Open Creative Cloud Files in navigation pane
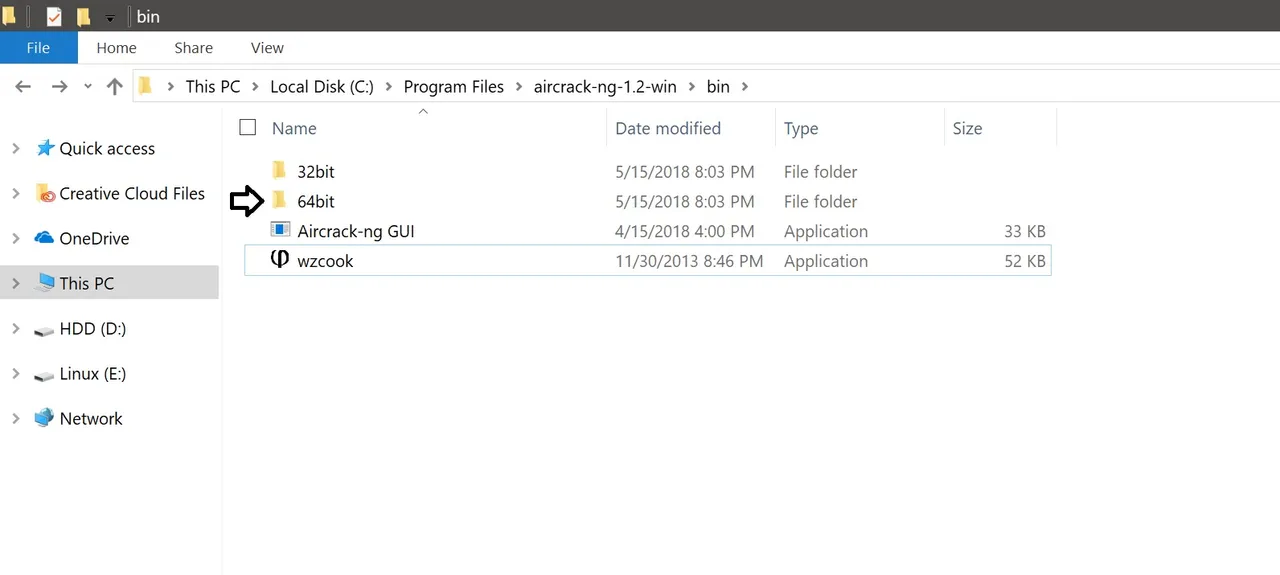 132,194
